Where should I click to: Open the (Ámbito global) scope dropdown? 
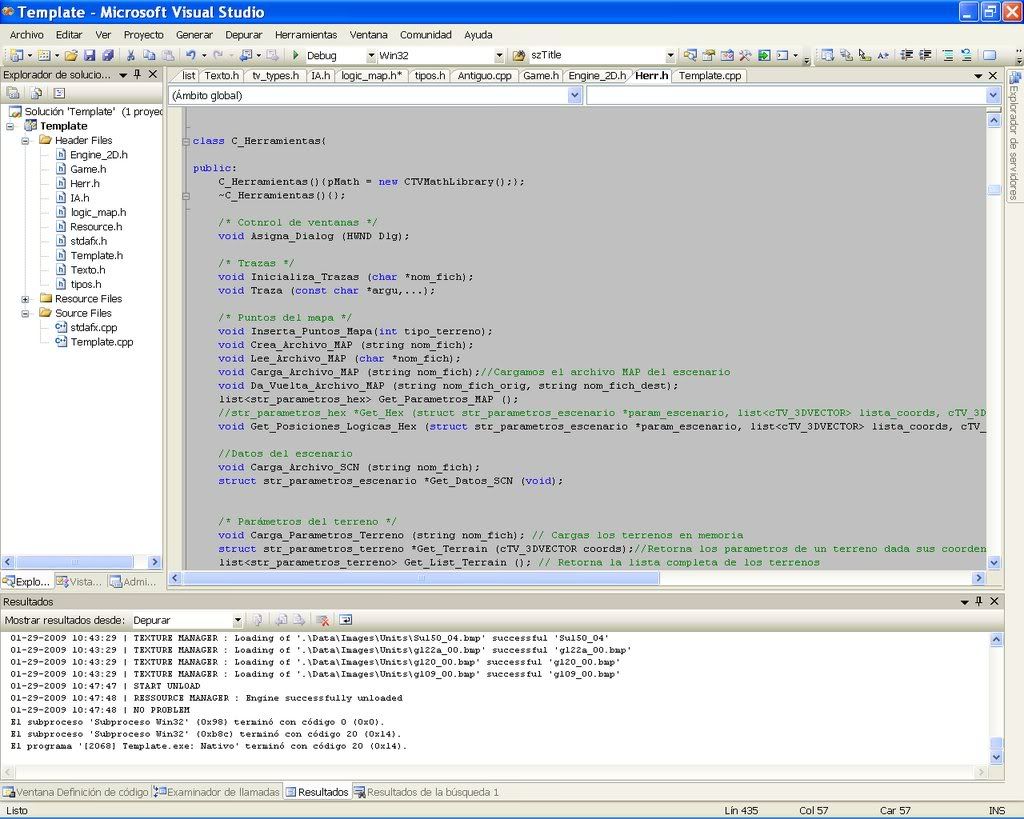coord(574,95)
